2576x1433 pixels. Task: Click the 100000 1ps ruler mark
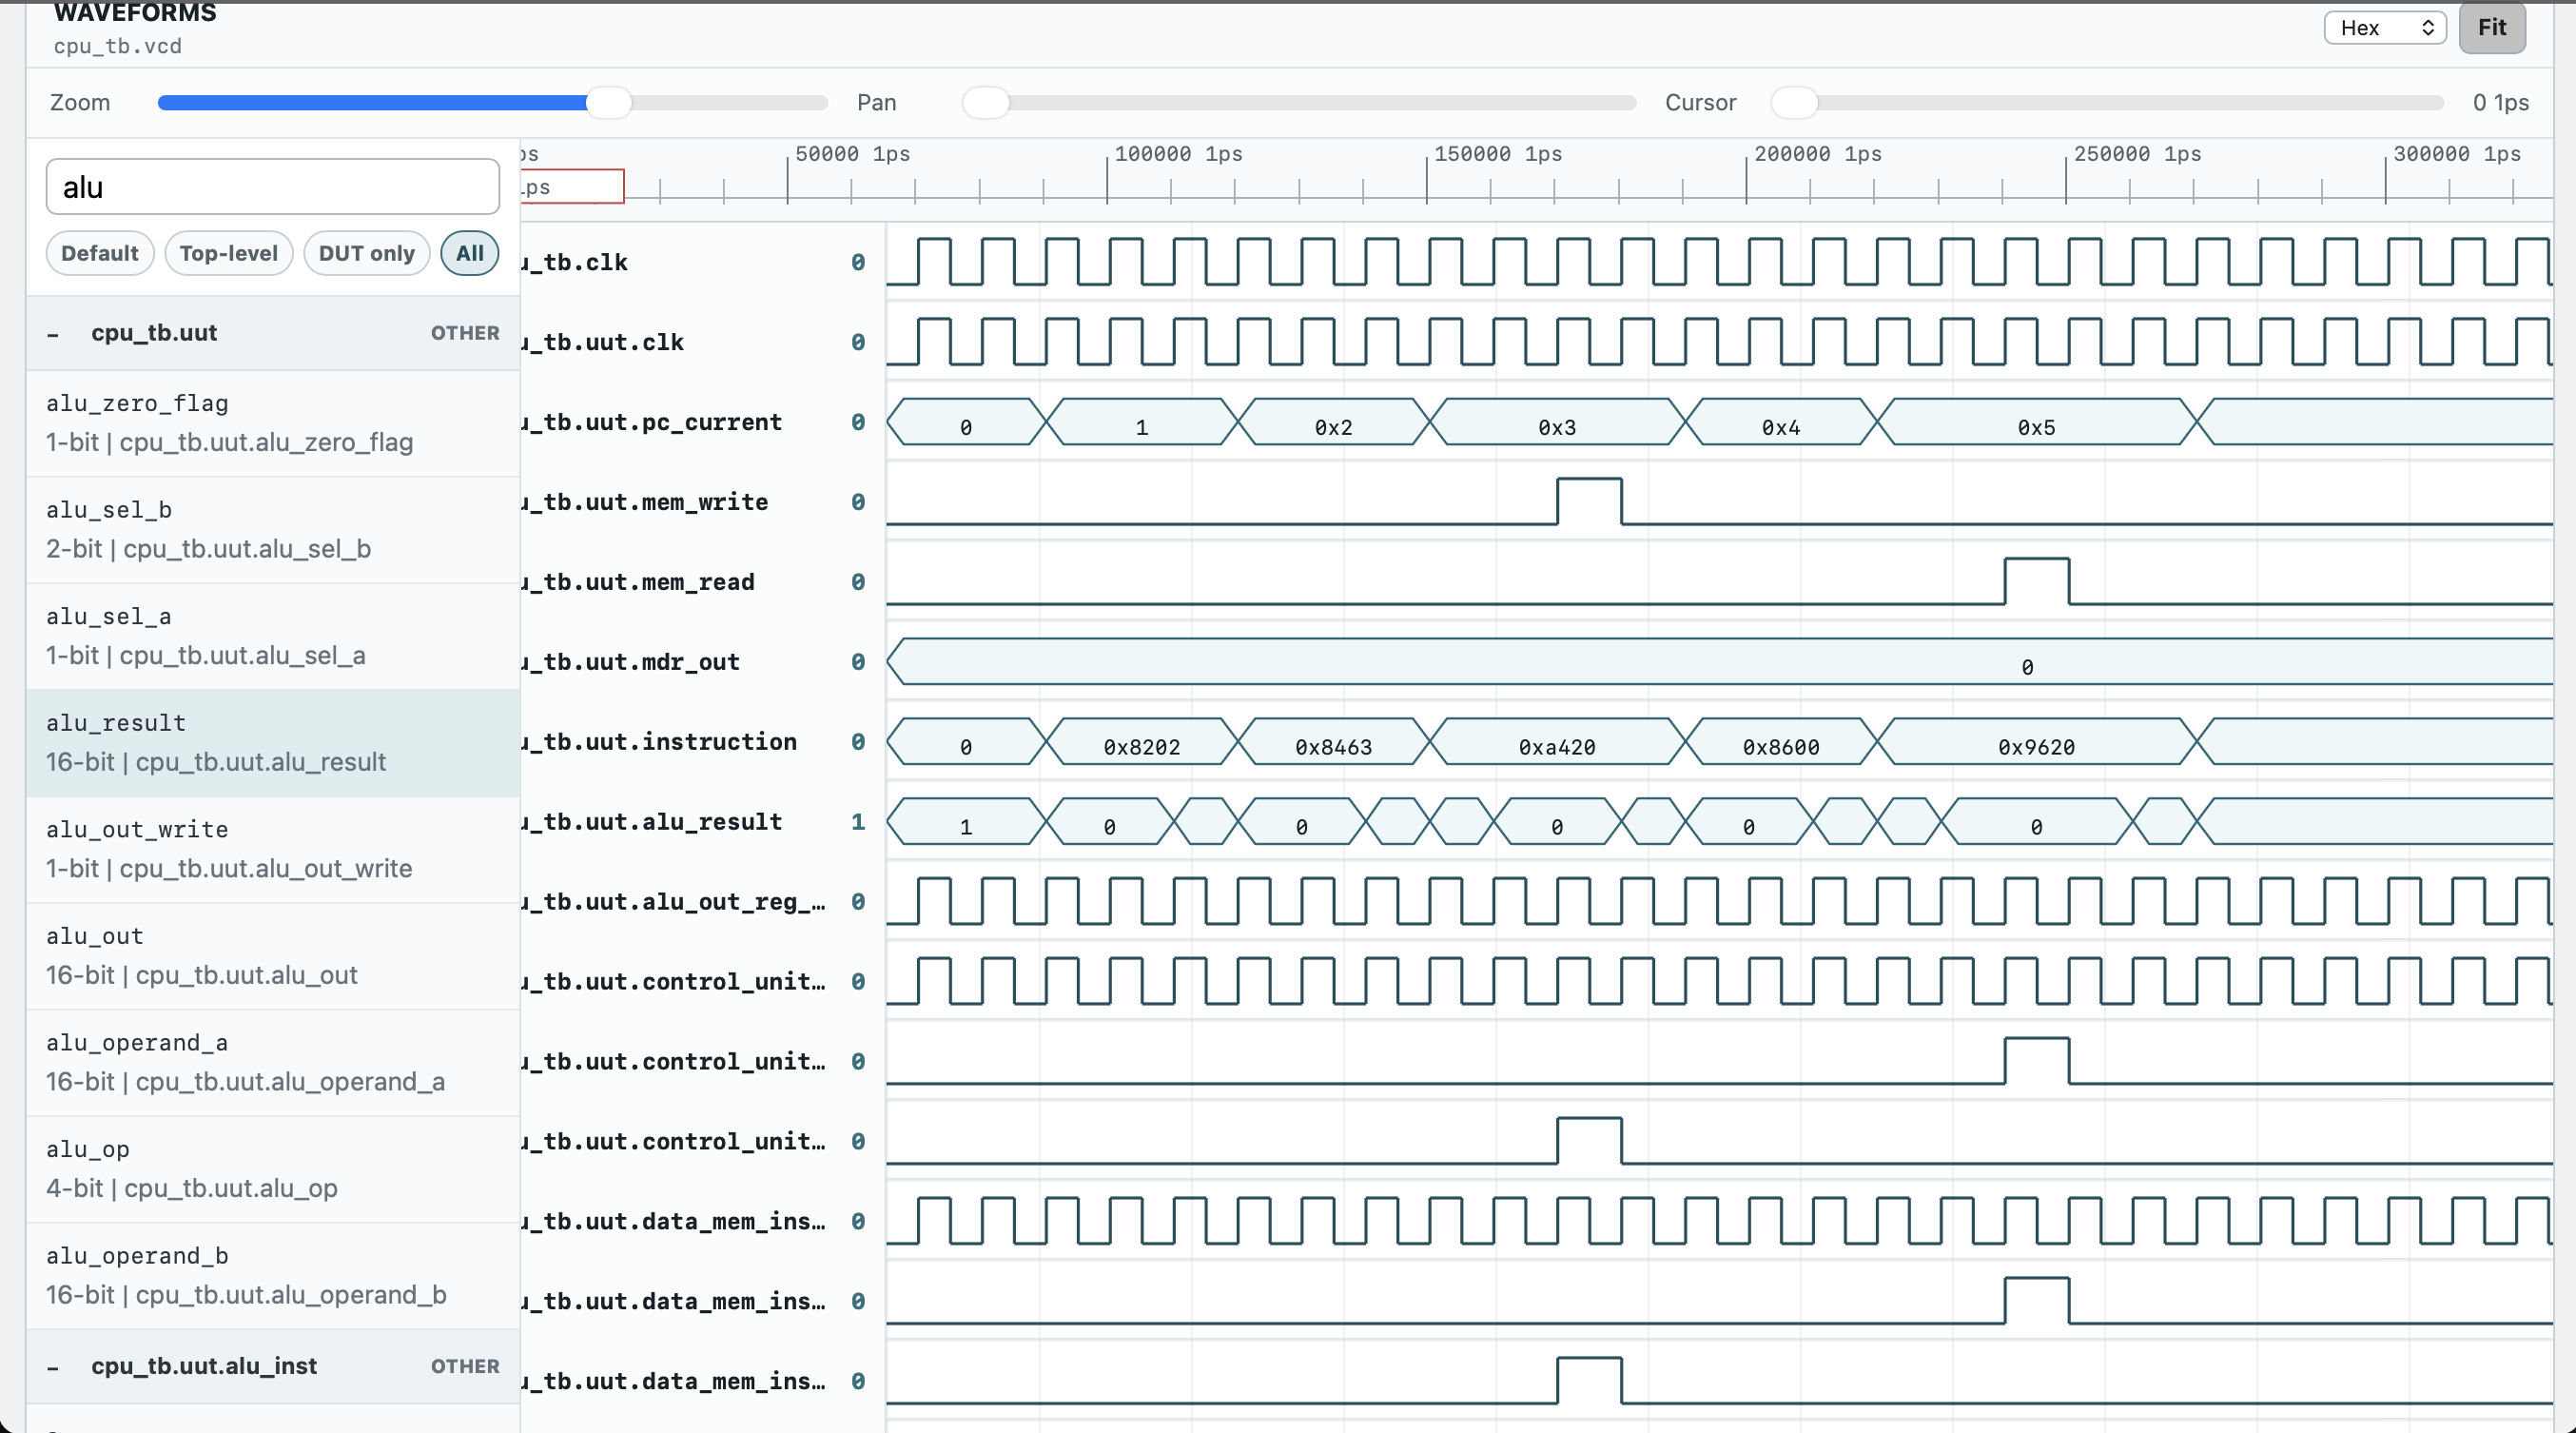pos(1178,154)
